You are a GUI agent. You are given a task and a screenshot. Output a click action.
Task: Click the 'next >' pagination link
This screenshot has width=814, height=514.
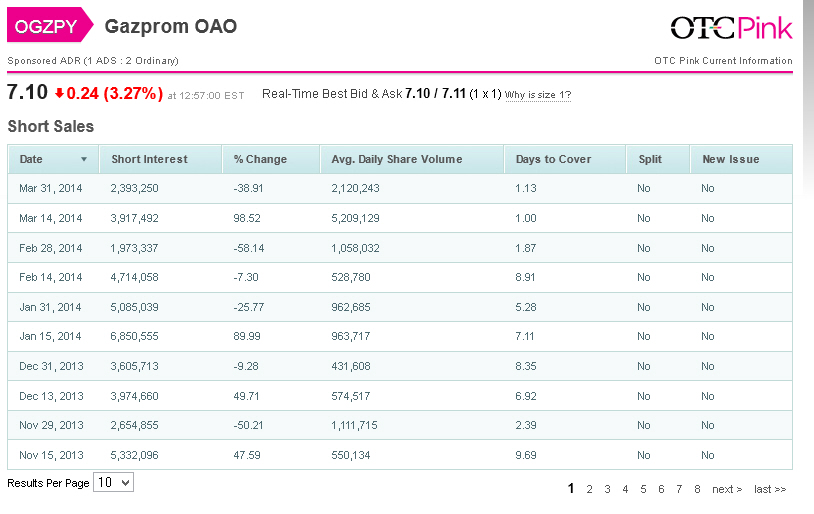coord(727,489)
